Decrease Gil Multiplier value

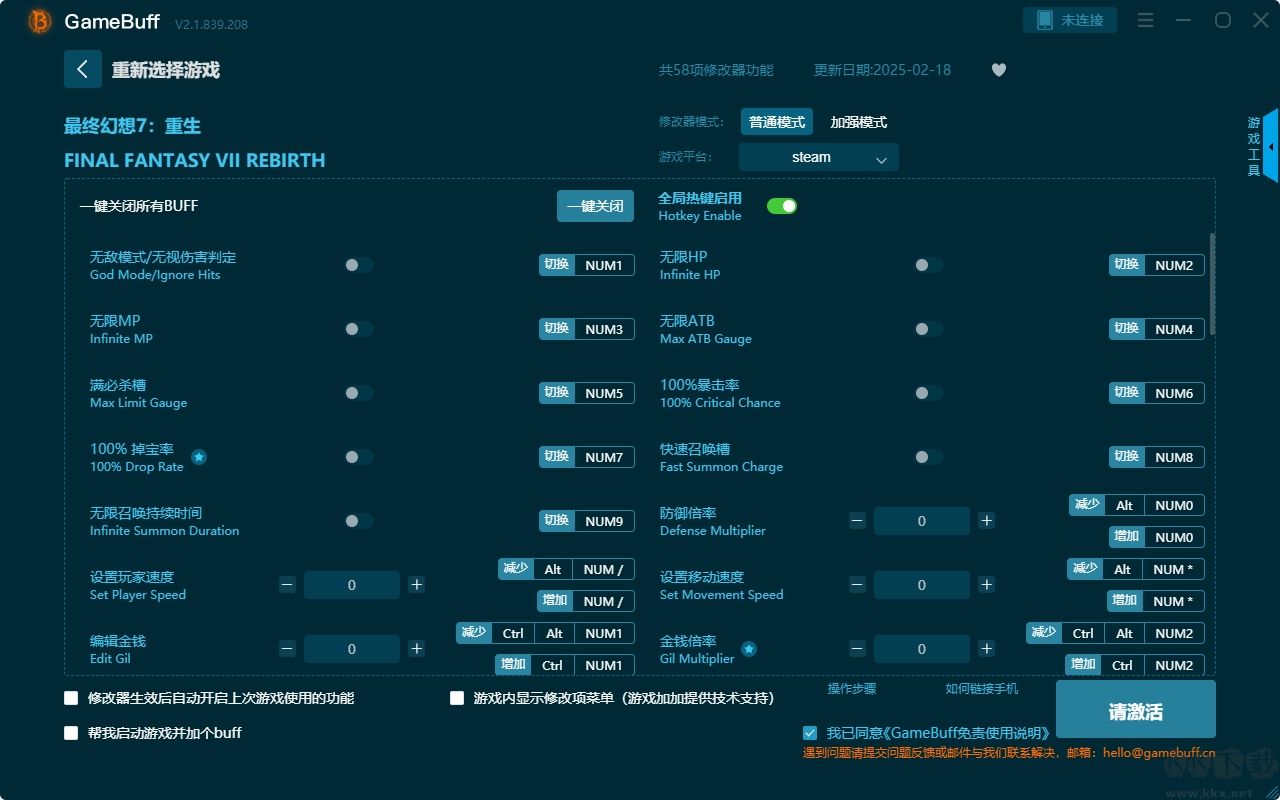pyautogui.click(x=857, y=649)
